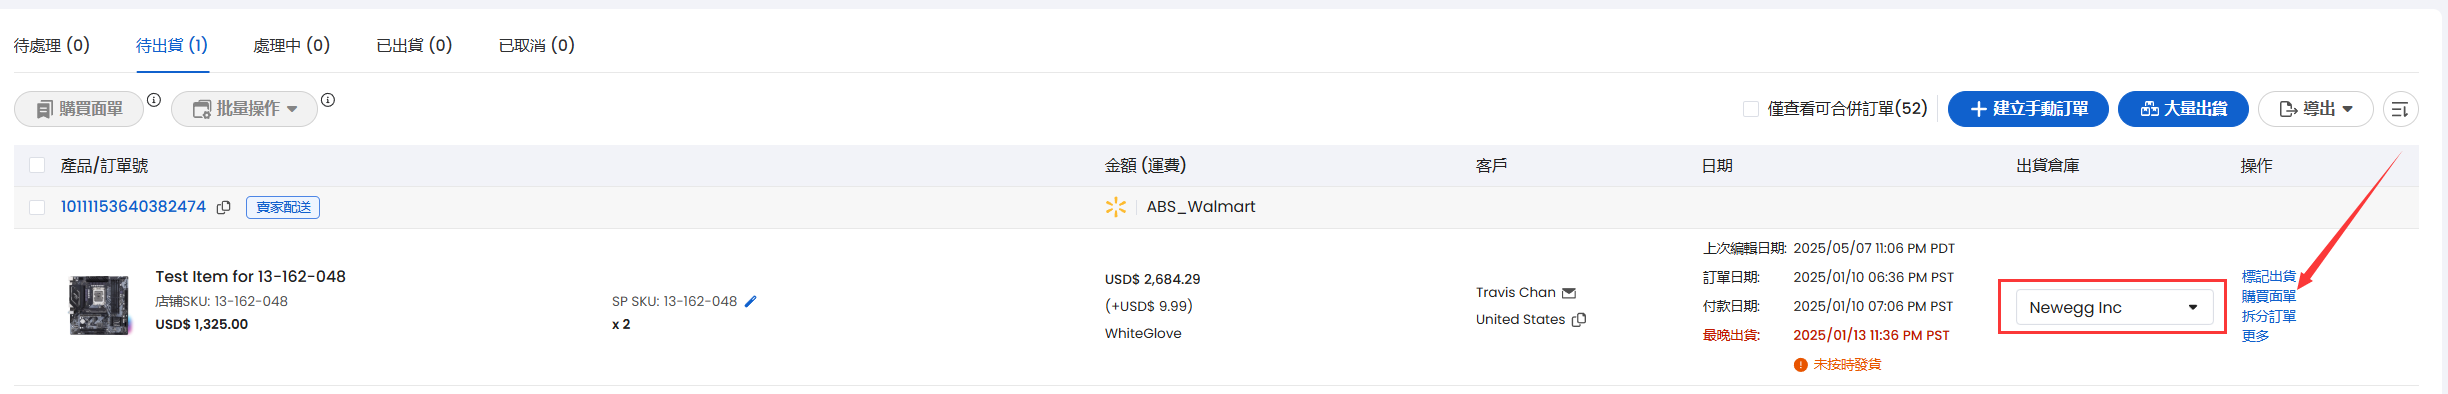Click the 建立手動訂單 button
The width and height of the screenshot is (2448, 394).
click(2028, 109)
